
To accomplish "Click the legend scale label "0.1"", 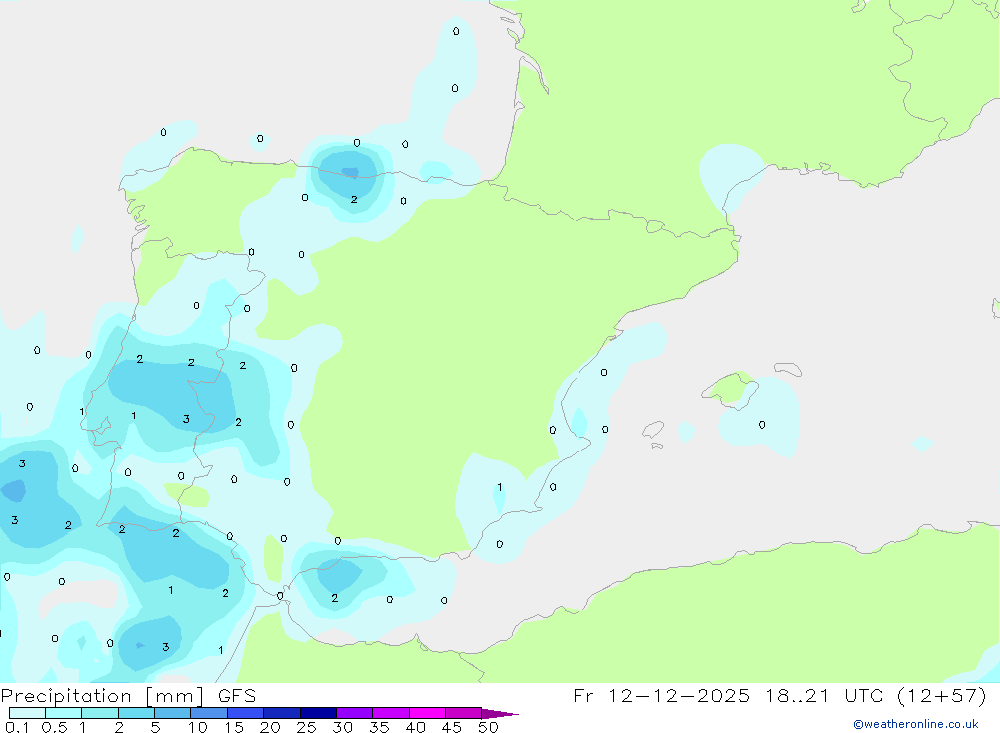I will pos(17,727).
